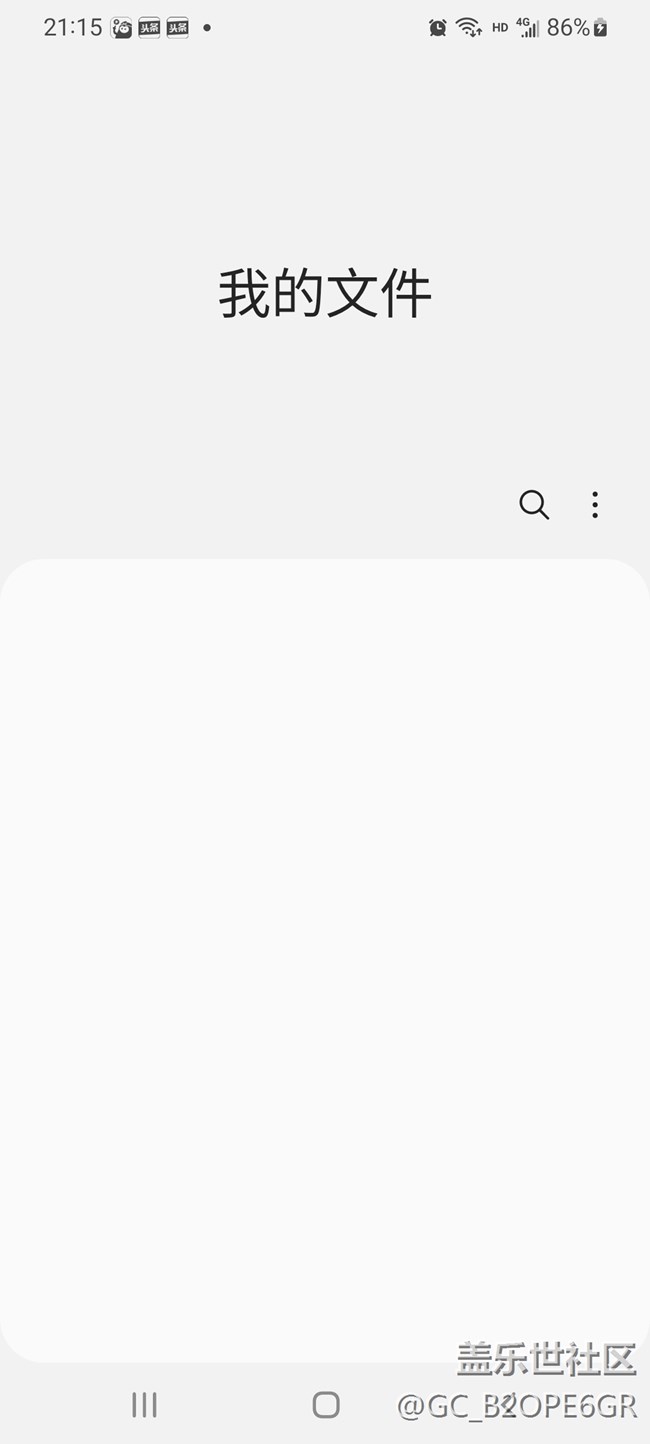Tap the 21:15 clock in the status bar
Screen dimensions: 650x1444
[73, 28]
